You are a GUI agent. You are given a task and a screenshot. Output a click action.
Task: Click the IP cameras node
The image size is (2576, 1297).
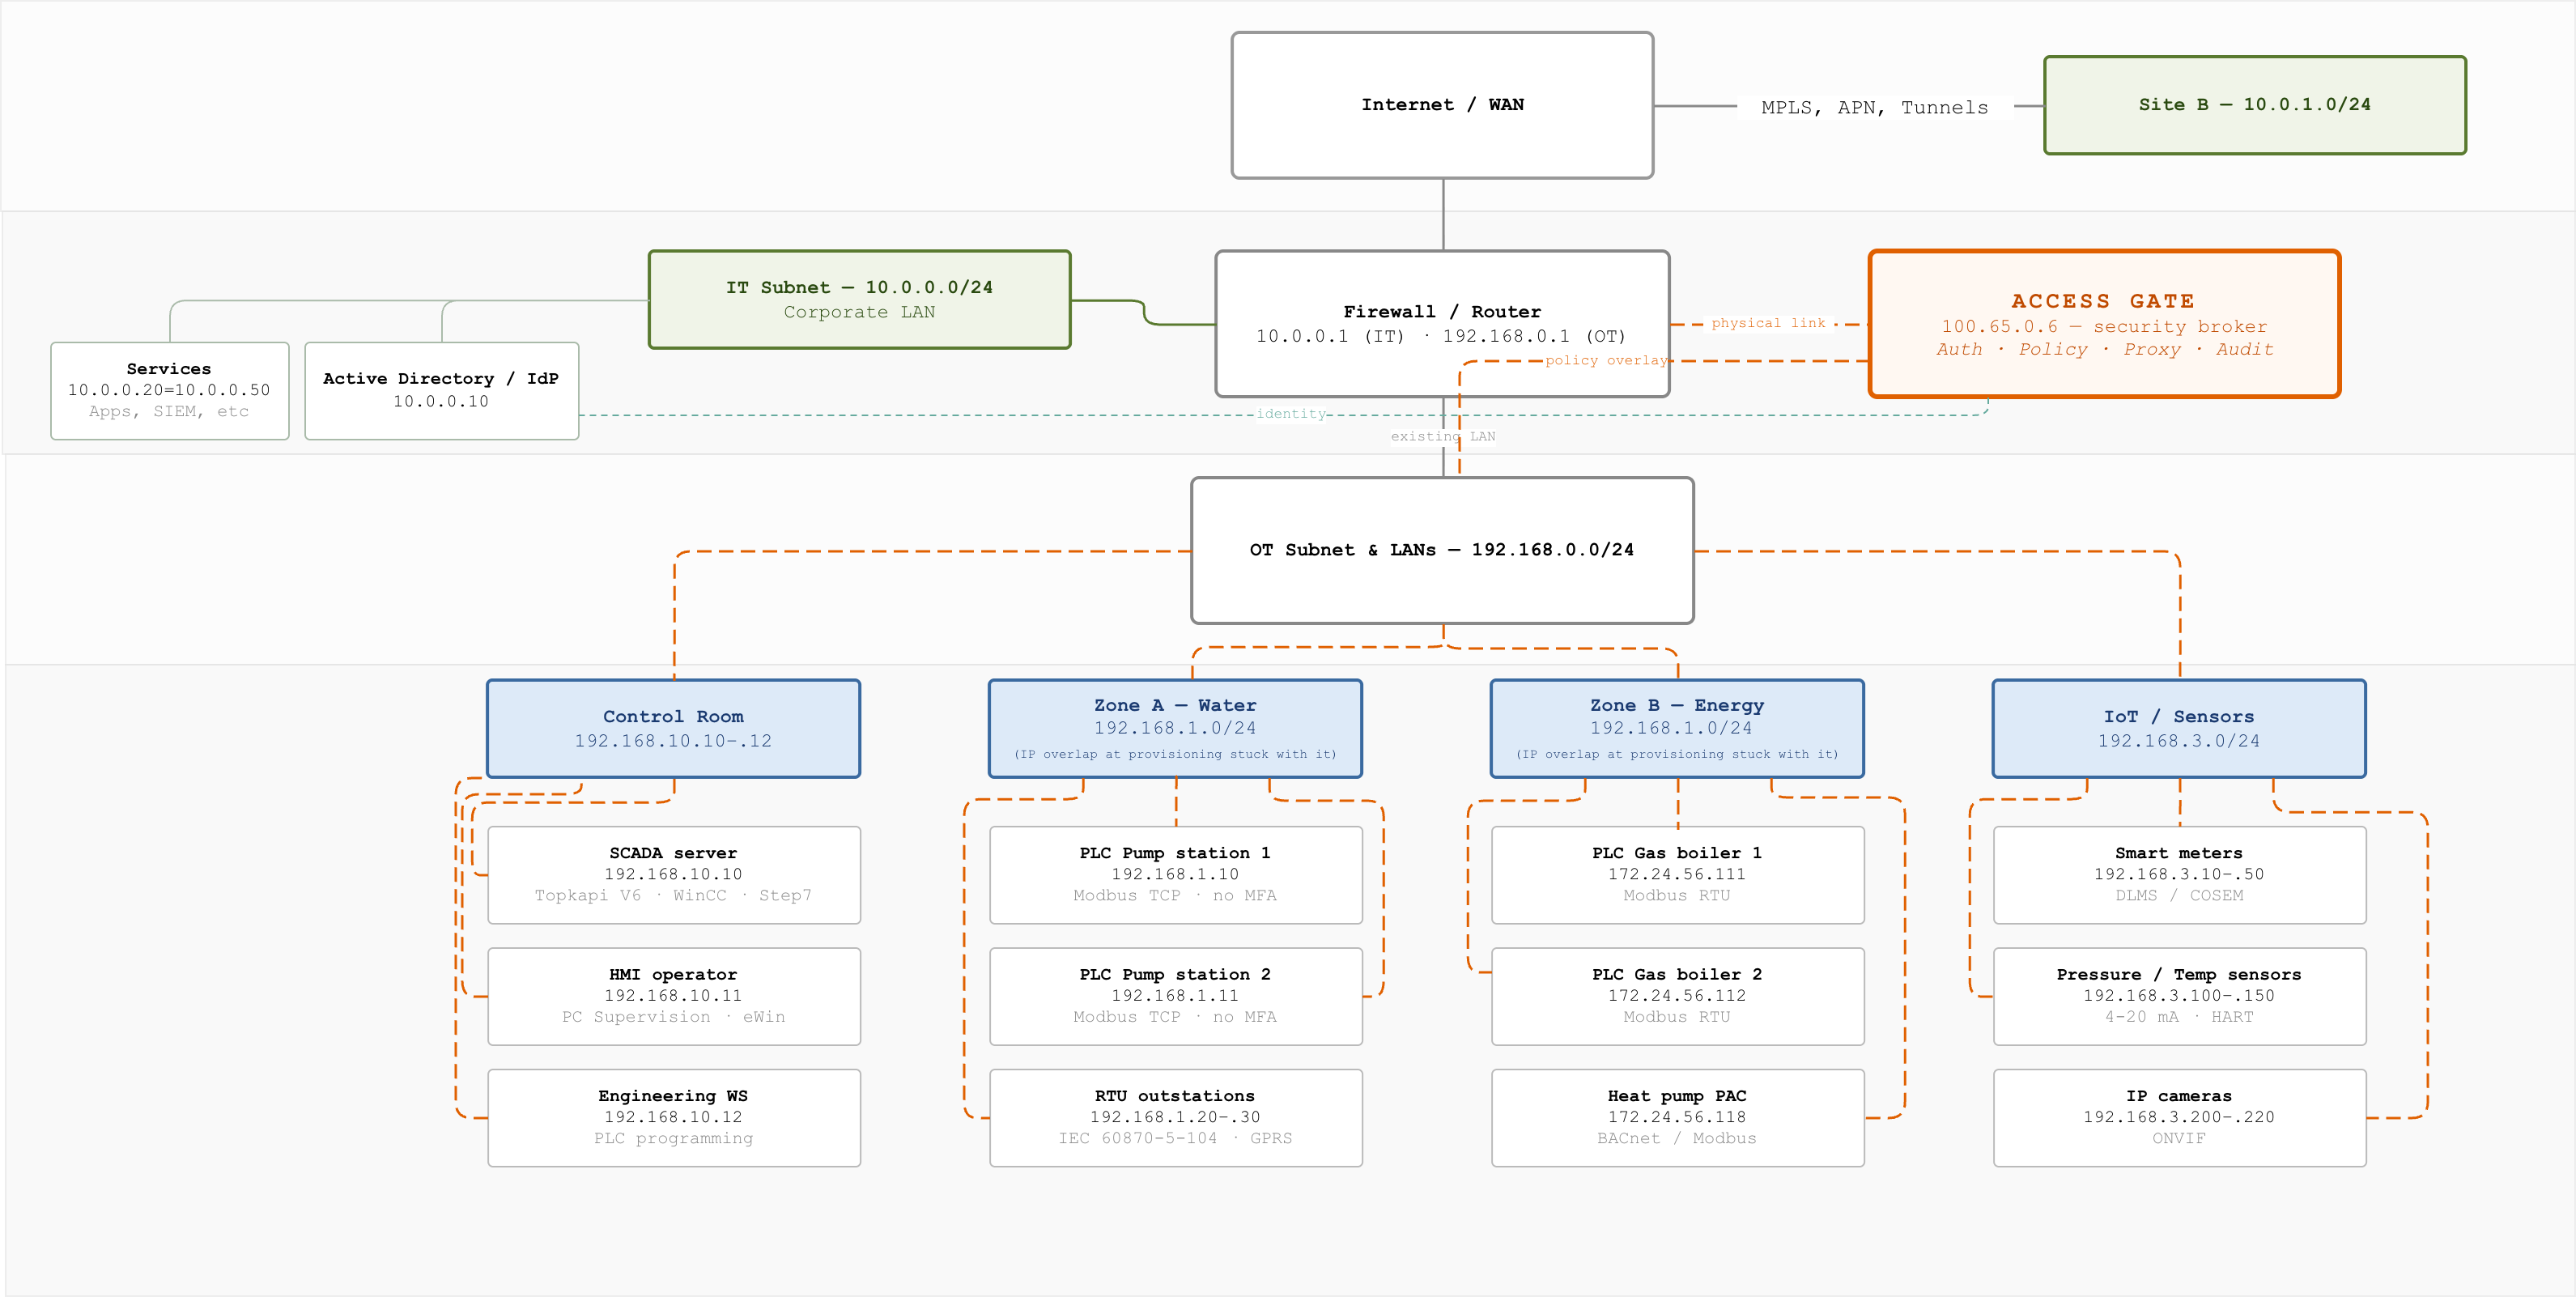click(x=2179, y=1117)
